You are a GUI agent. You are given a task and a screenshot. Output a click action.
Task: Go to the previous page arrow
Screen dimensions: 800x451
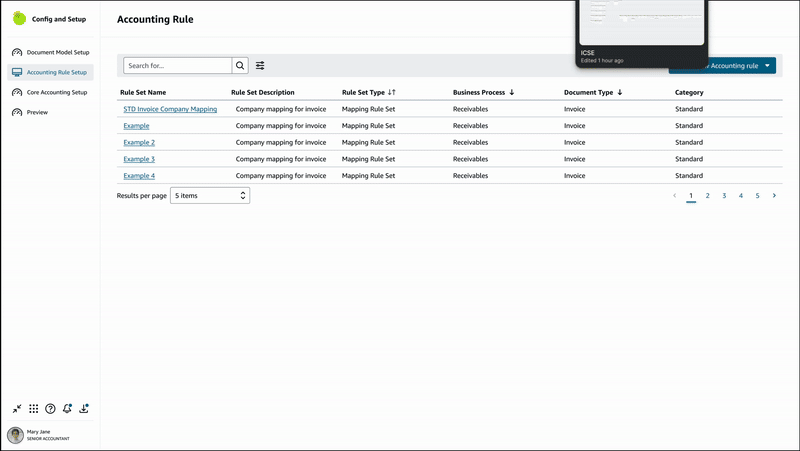[x=674, y=195]
